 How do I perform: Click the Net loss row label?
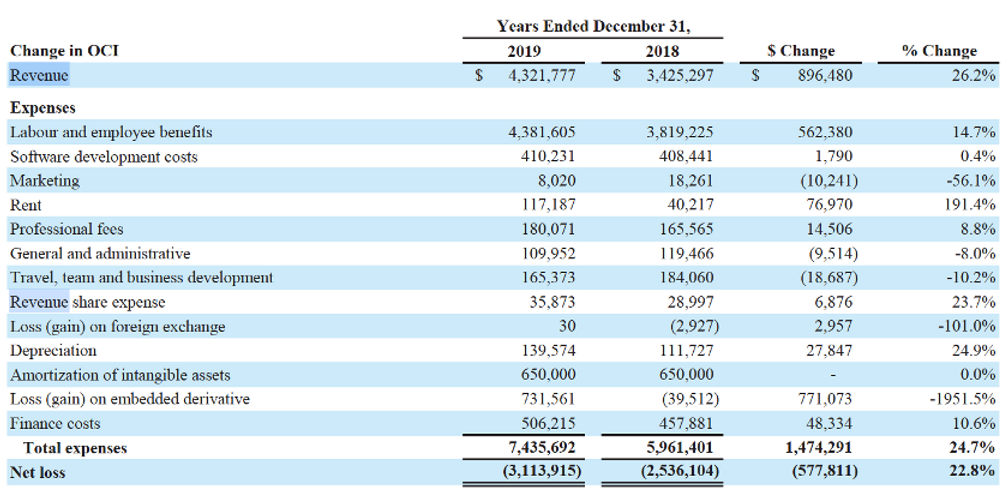(x=37, y=473)
